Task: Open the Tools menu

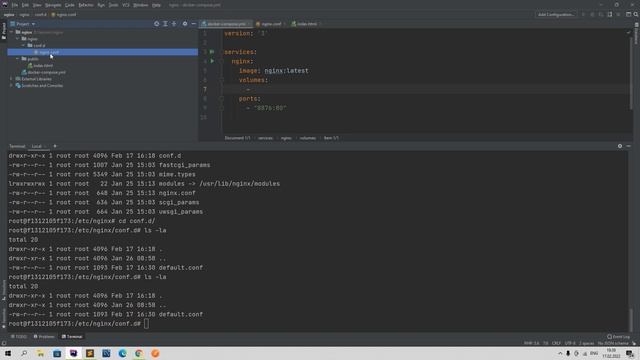Action: point(113,5)
